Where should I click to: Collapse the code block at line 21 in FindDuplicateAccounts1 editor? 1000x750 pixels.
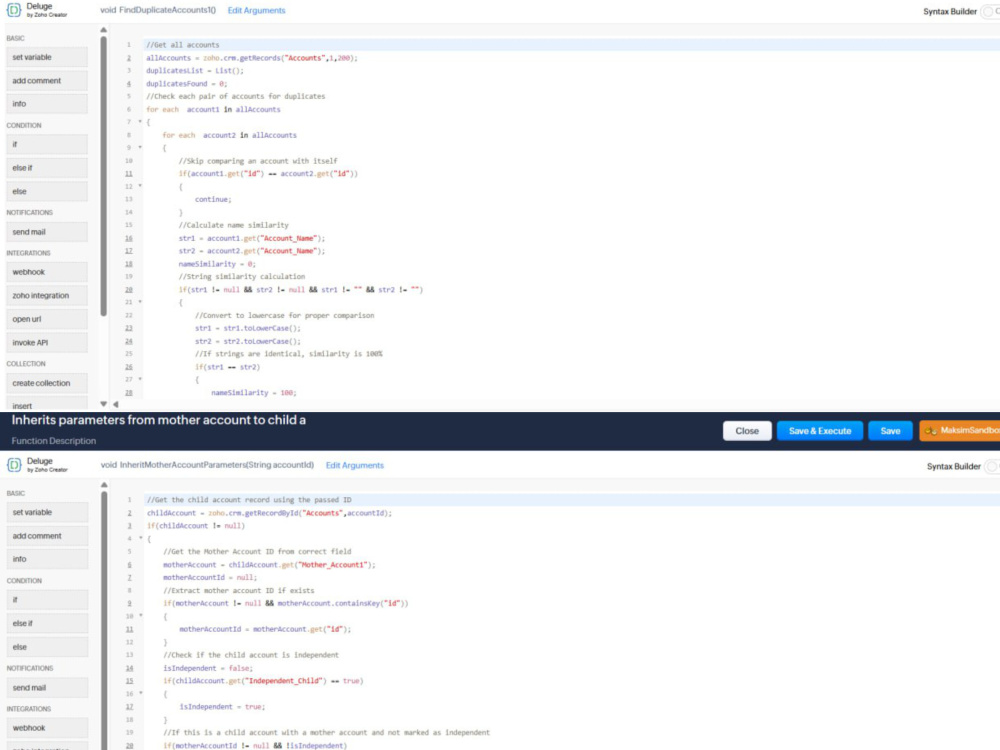(x=140, y=302)
